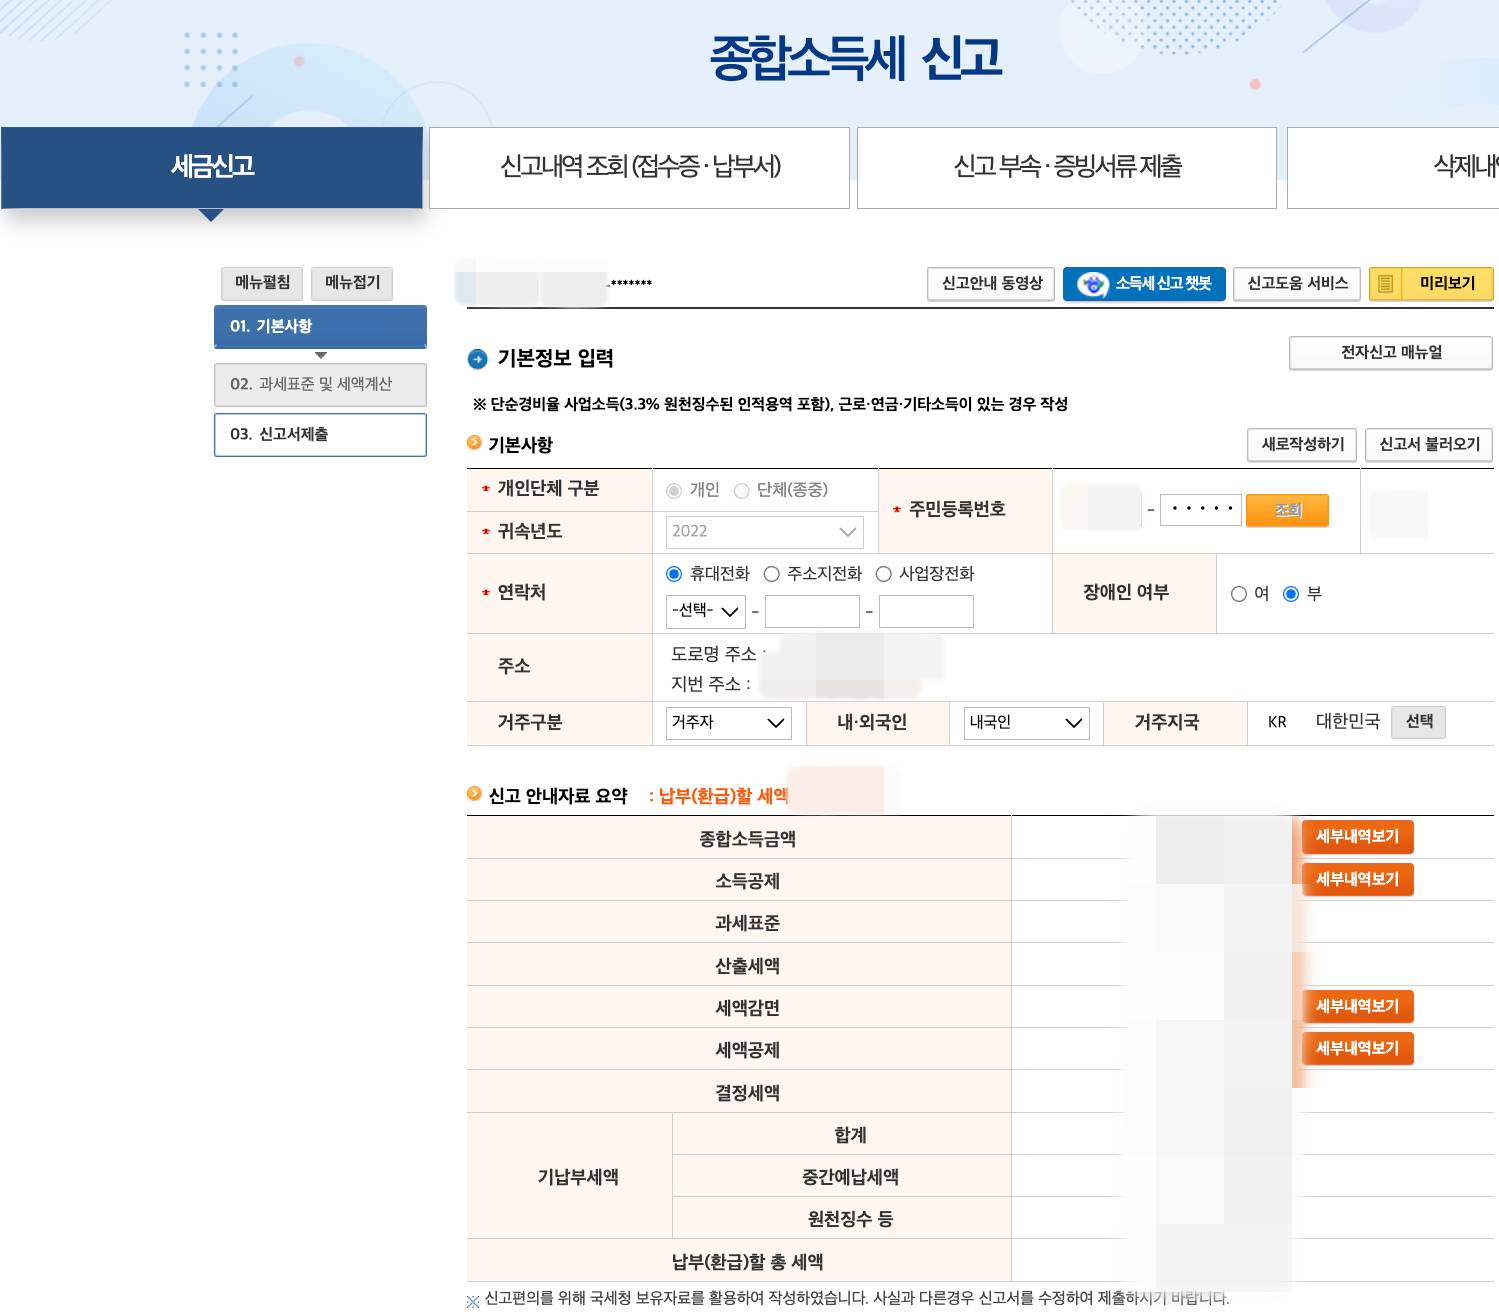Select the 주소지전화 contact option
The image size is (1499, 1316).
[771, 574]
